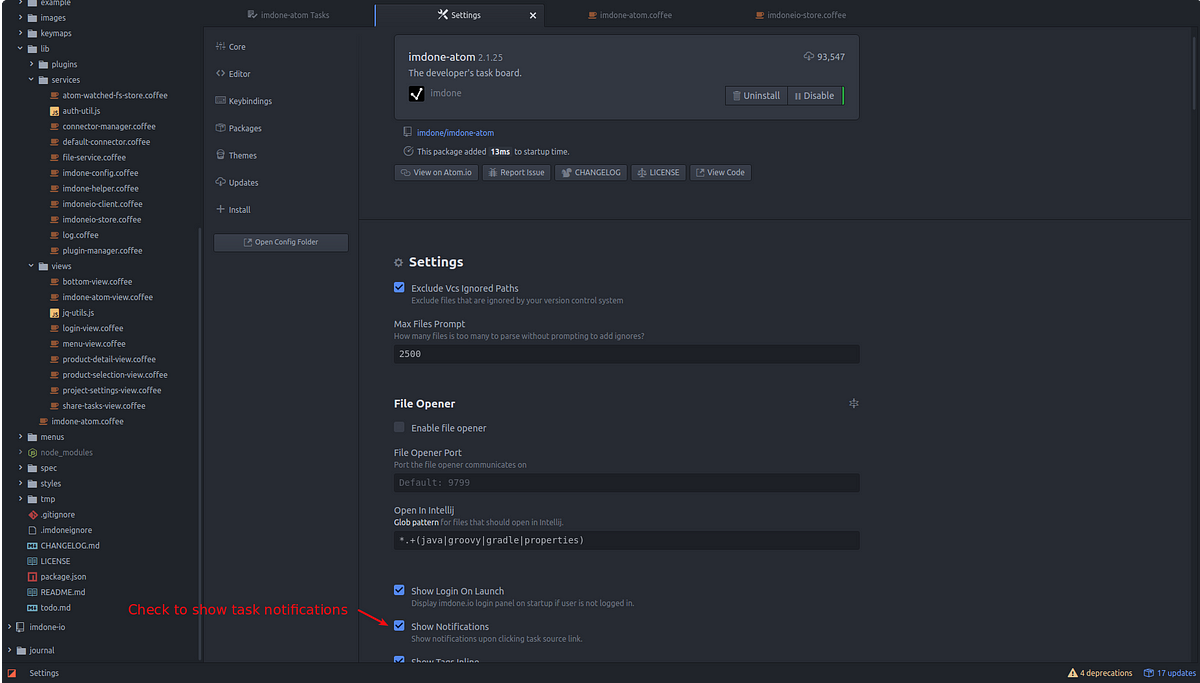Switch to the imdoneio-store.coffee tab
1200x683 pixels.
pyautogui.click(x=800, y=15)
